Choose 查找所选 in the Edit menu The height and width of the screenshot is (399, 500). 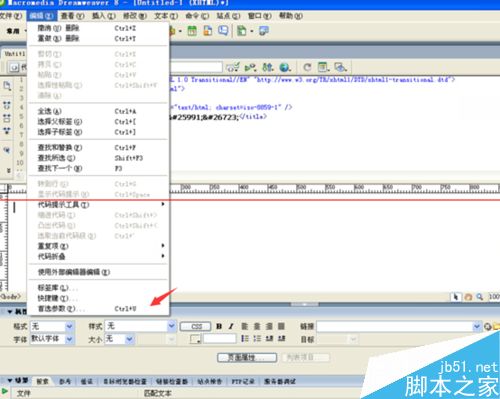coord(98,158)
